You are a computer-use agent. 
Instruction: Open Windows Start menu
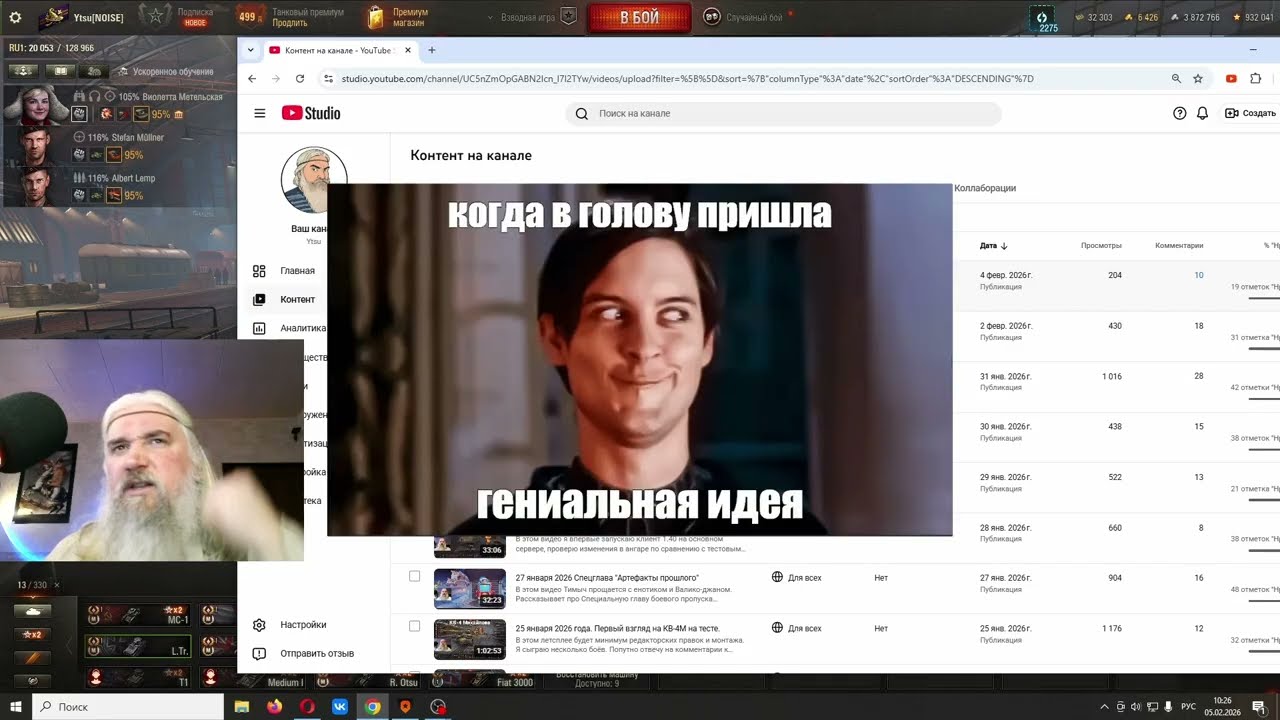16,706
